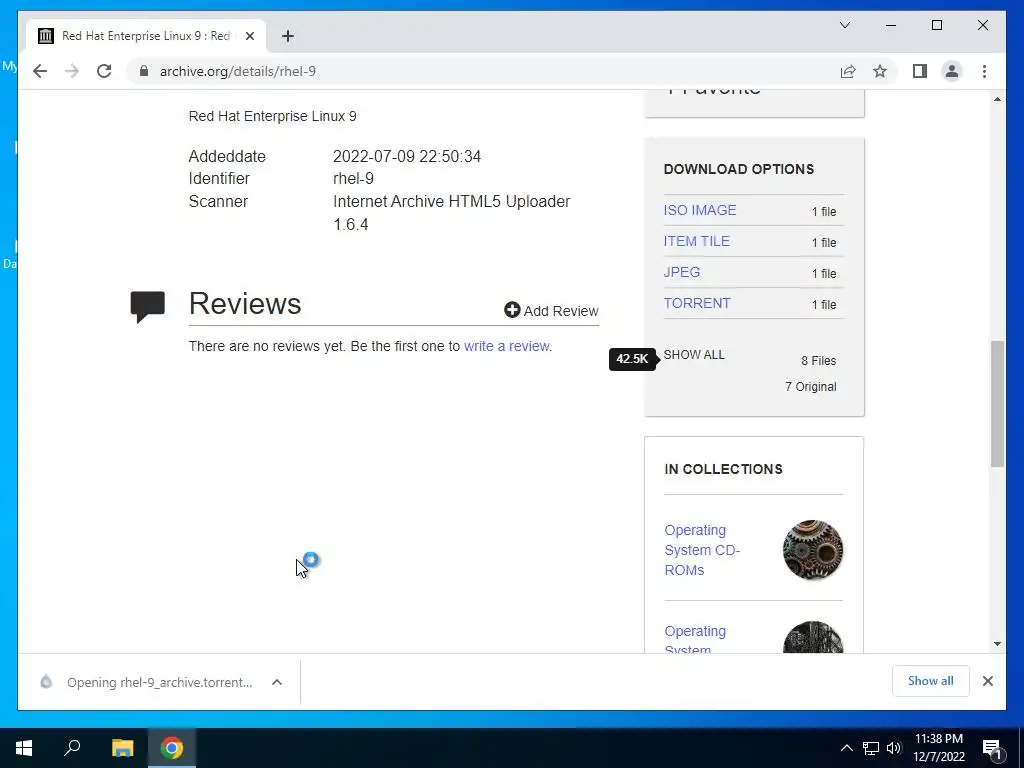Click the Reviews heading

pos(245,304)
